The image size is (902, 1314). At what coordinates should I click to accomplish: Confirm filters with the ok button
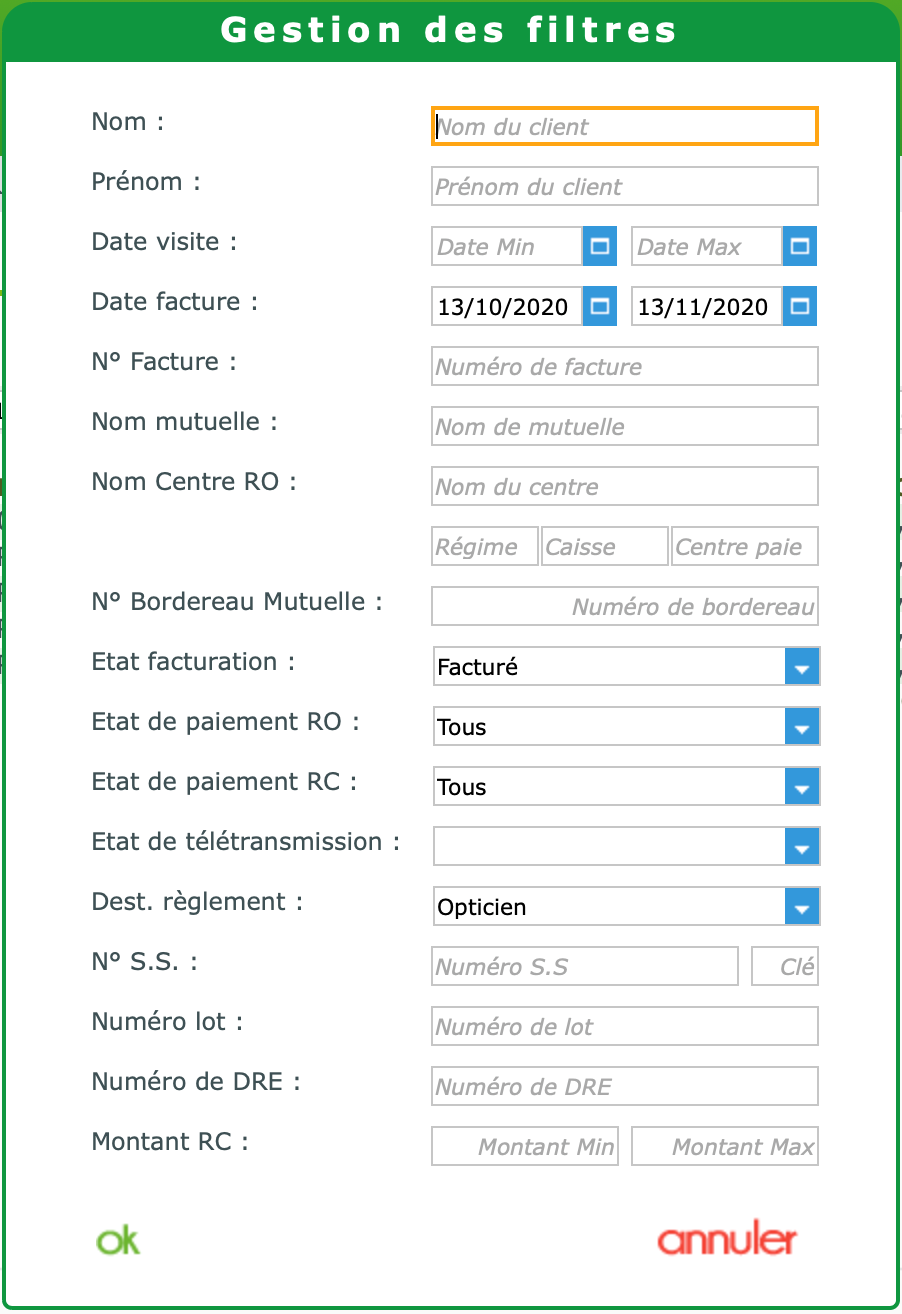point(118,1241)
